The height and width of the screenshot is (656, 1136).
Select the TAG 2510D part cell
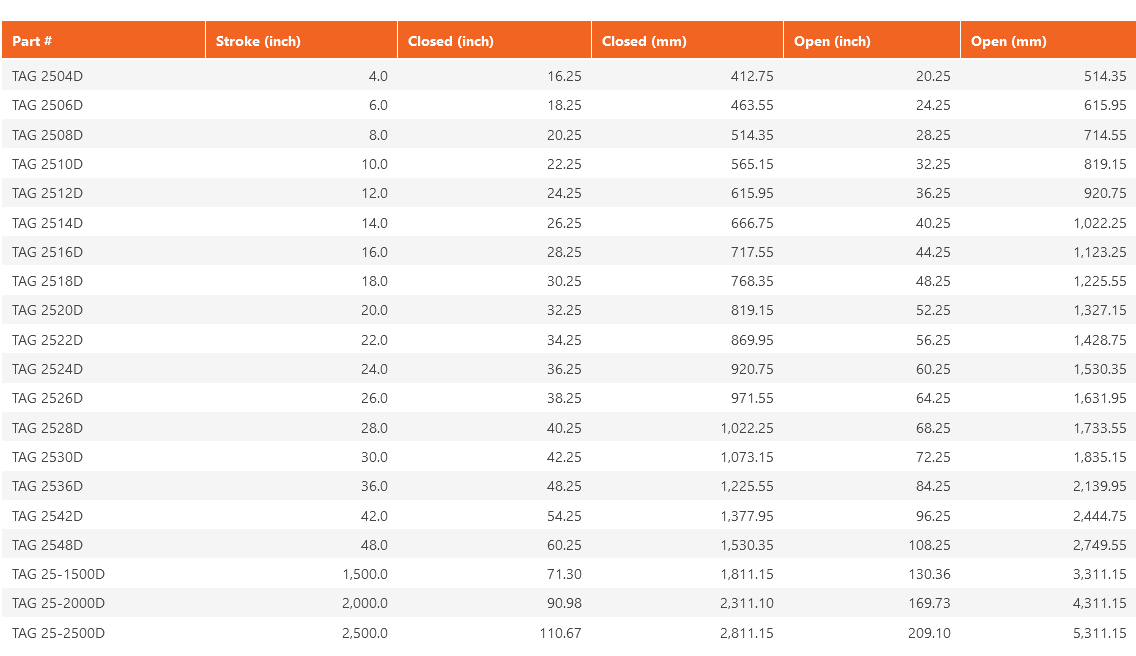47,164
